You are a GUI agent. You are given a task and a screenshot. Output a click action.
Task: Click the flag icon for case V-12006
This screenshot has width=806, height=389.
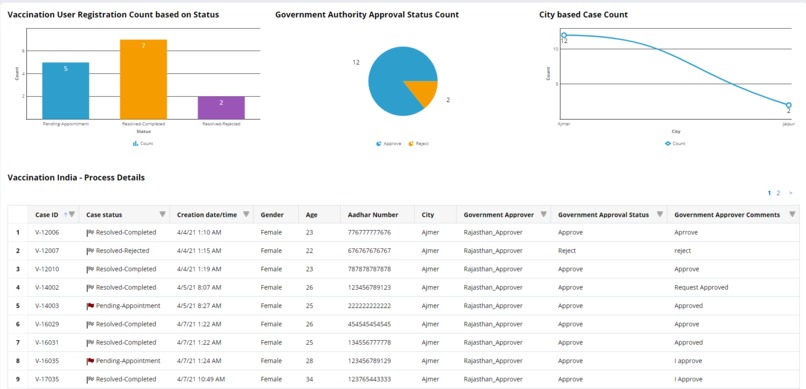pyautogui.click(x=90, y=232)
